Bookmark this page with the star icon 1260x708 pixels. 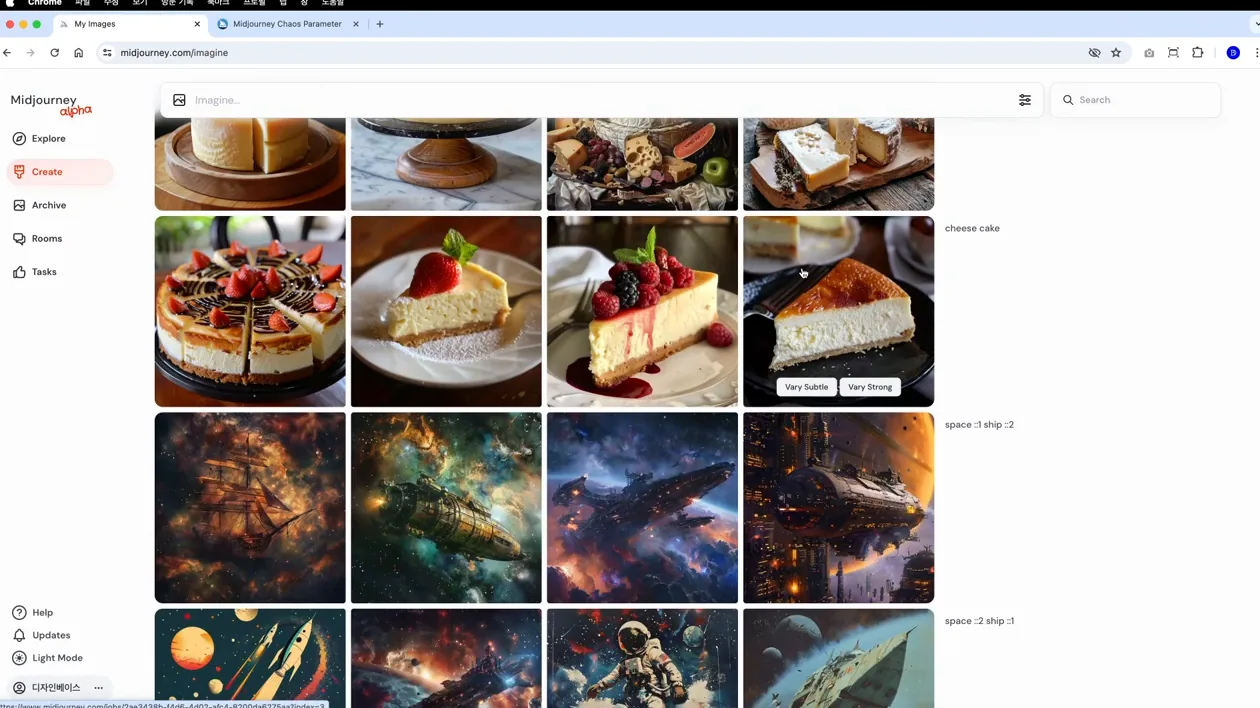1116,53
